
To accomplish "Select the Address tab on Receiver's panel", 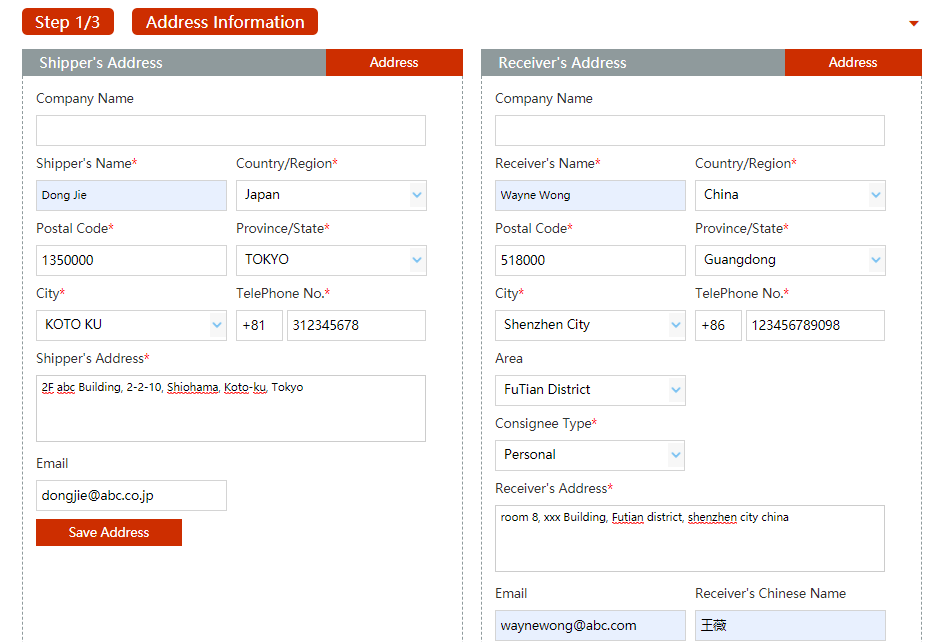I will pos(853,62).
